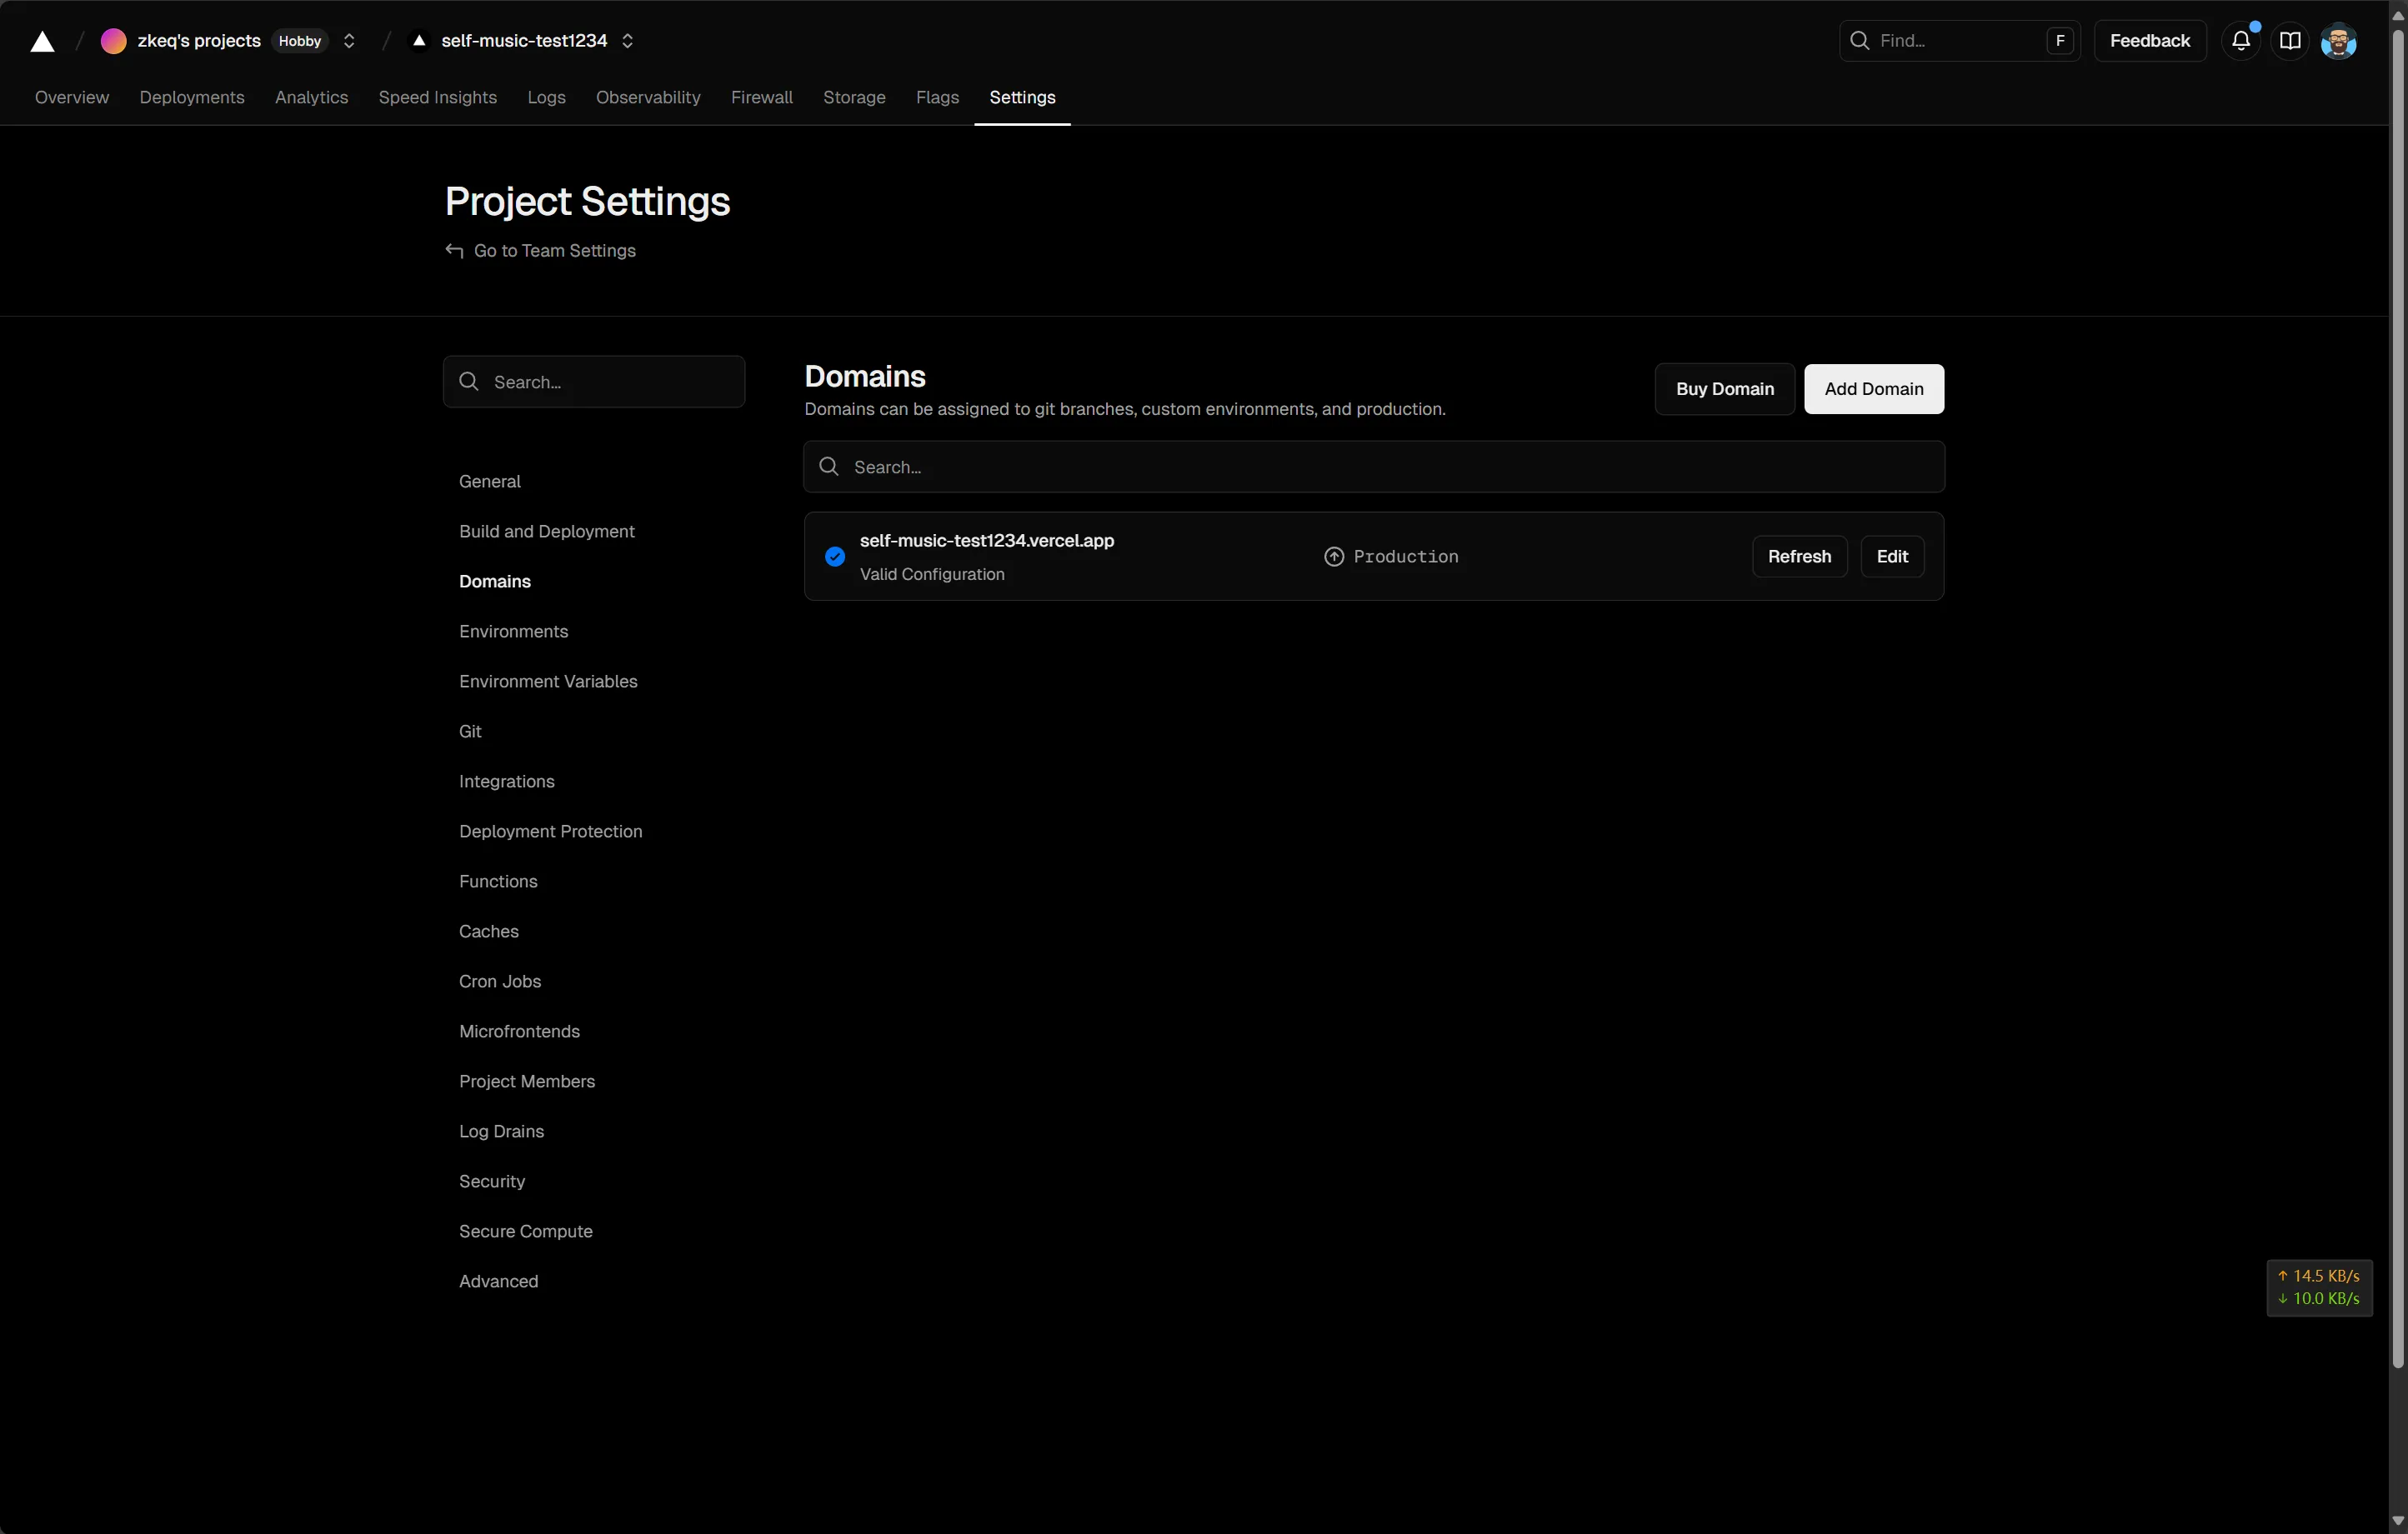Expand the team switcher chevrons
The width and height of the screenshot is (2408, 1534).
click(x=349, y=41)
